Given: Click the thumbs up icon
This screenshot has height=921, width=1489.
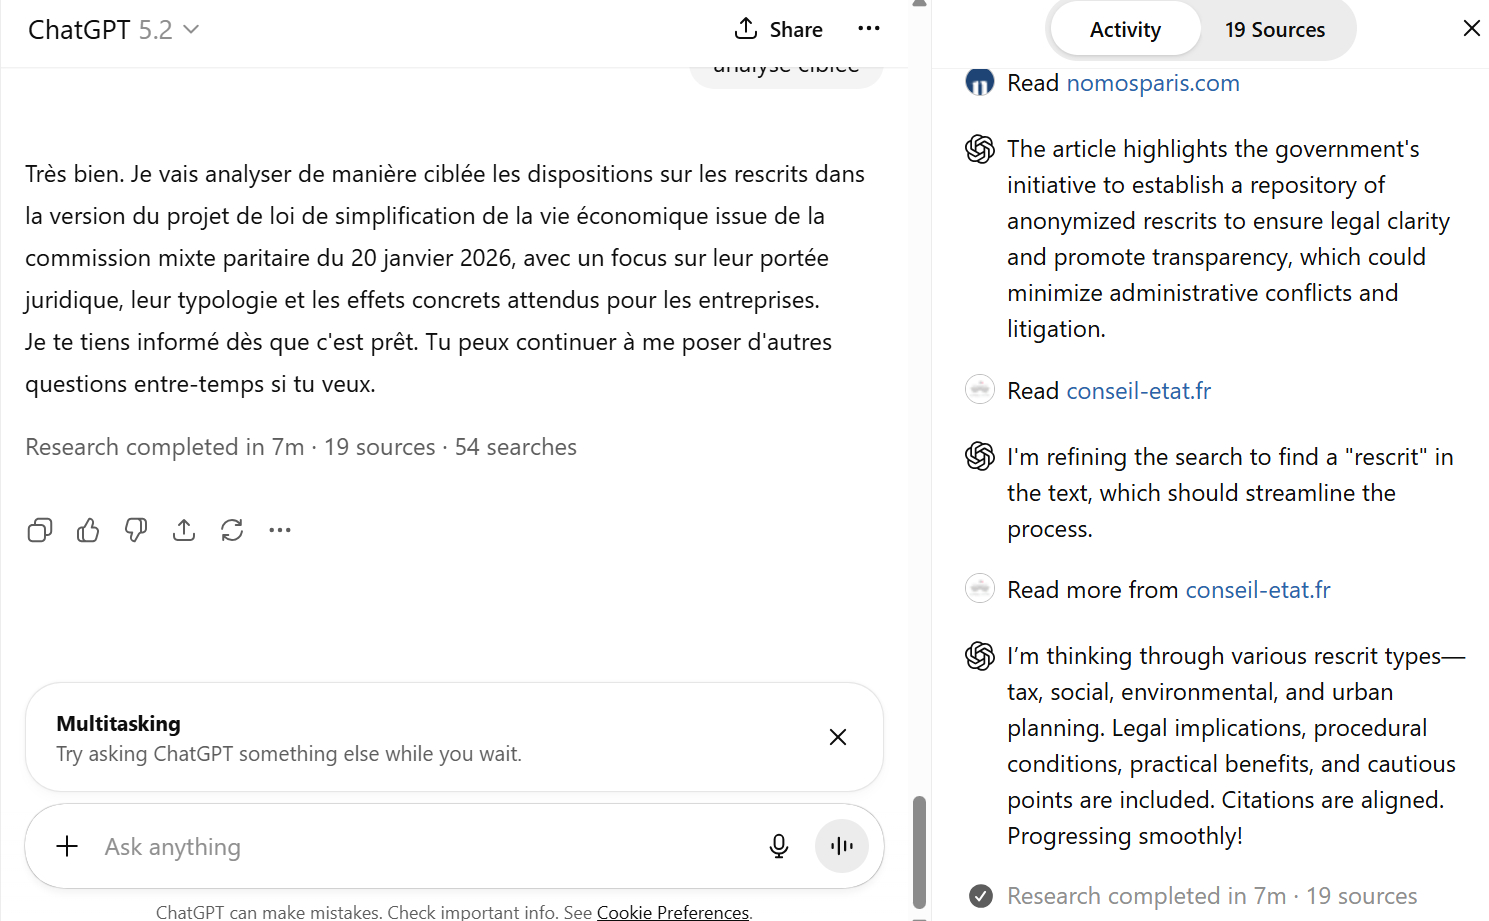Looking at the screenshot, I should click(88, 530).
